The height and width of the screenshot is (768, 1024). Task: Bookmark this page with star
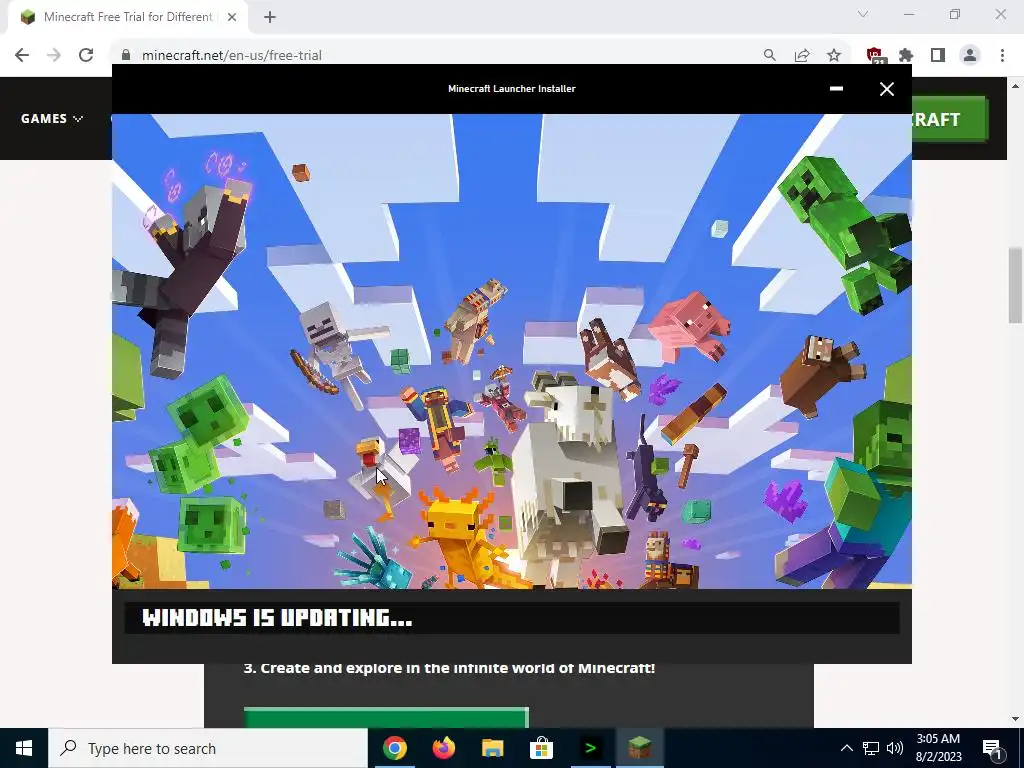click(x=834, y=56)
